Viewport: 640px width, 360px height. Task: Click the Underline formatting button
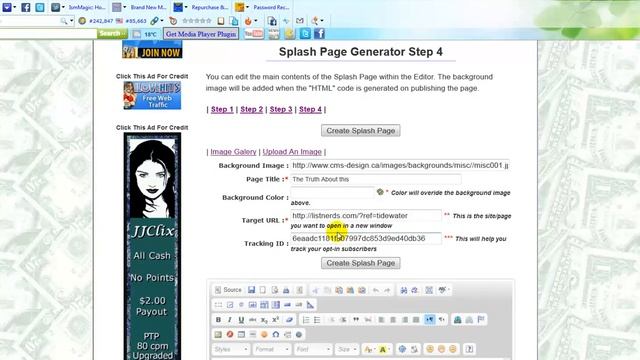[241, 320]
